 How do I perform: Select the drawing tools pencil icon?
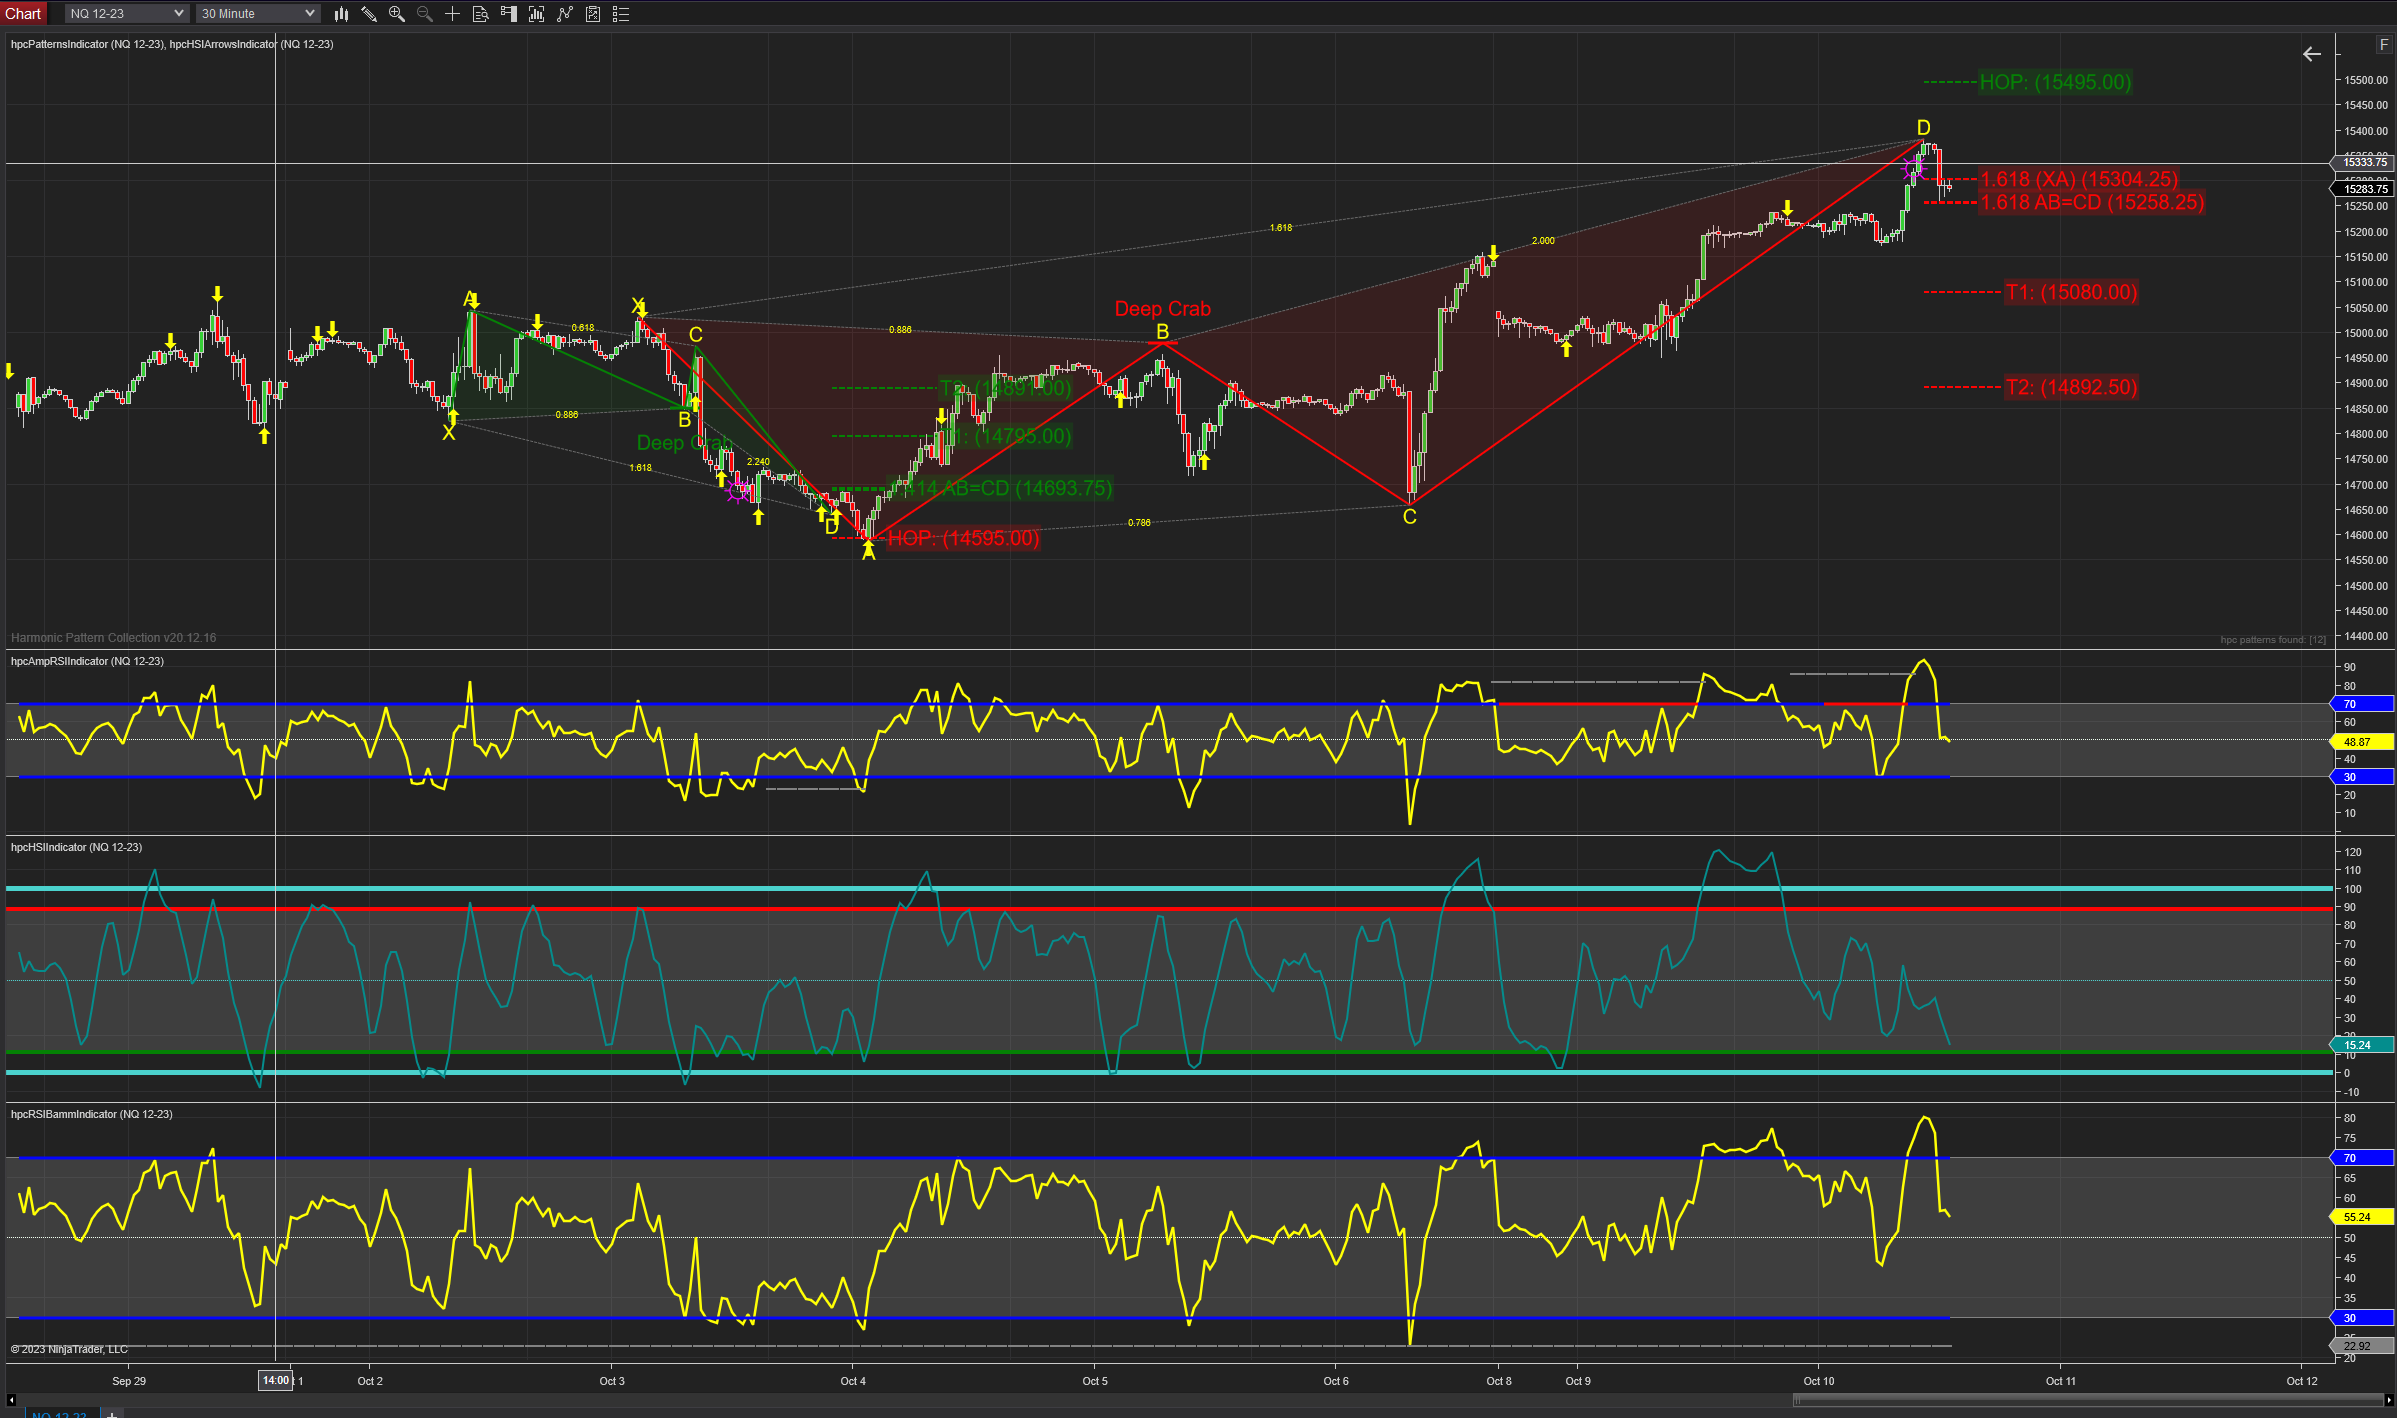[x=369, y=14]
